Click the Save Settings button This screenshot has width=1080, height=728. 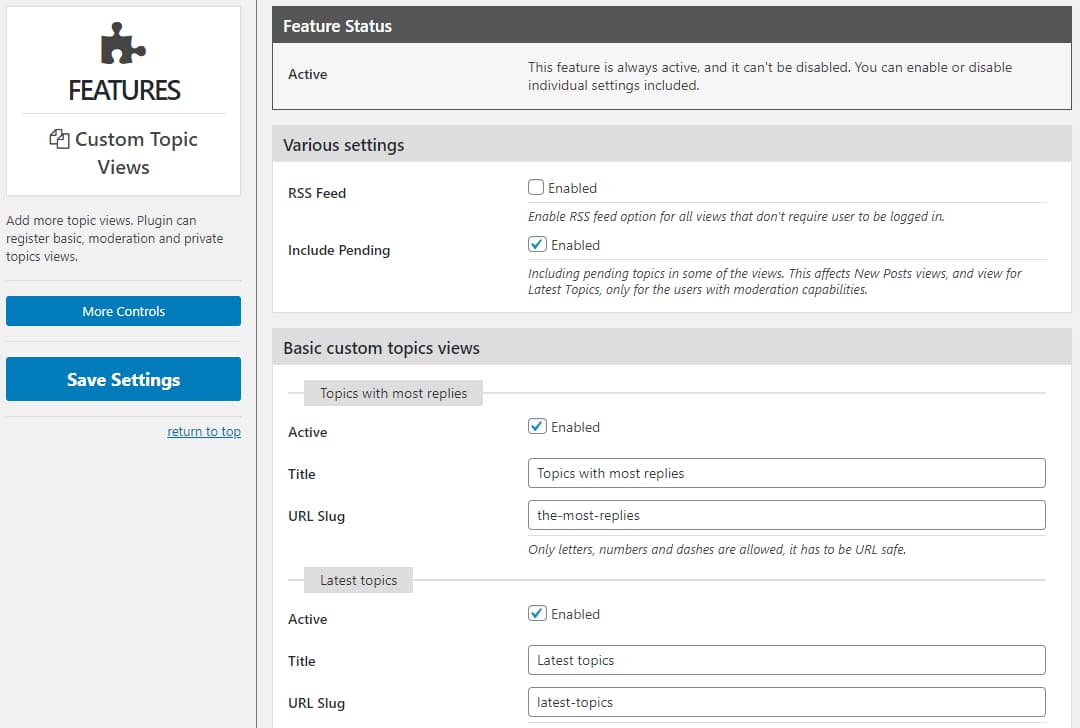click(x=123, y=379)
